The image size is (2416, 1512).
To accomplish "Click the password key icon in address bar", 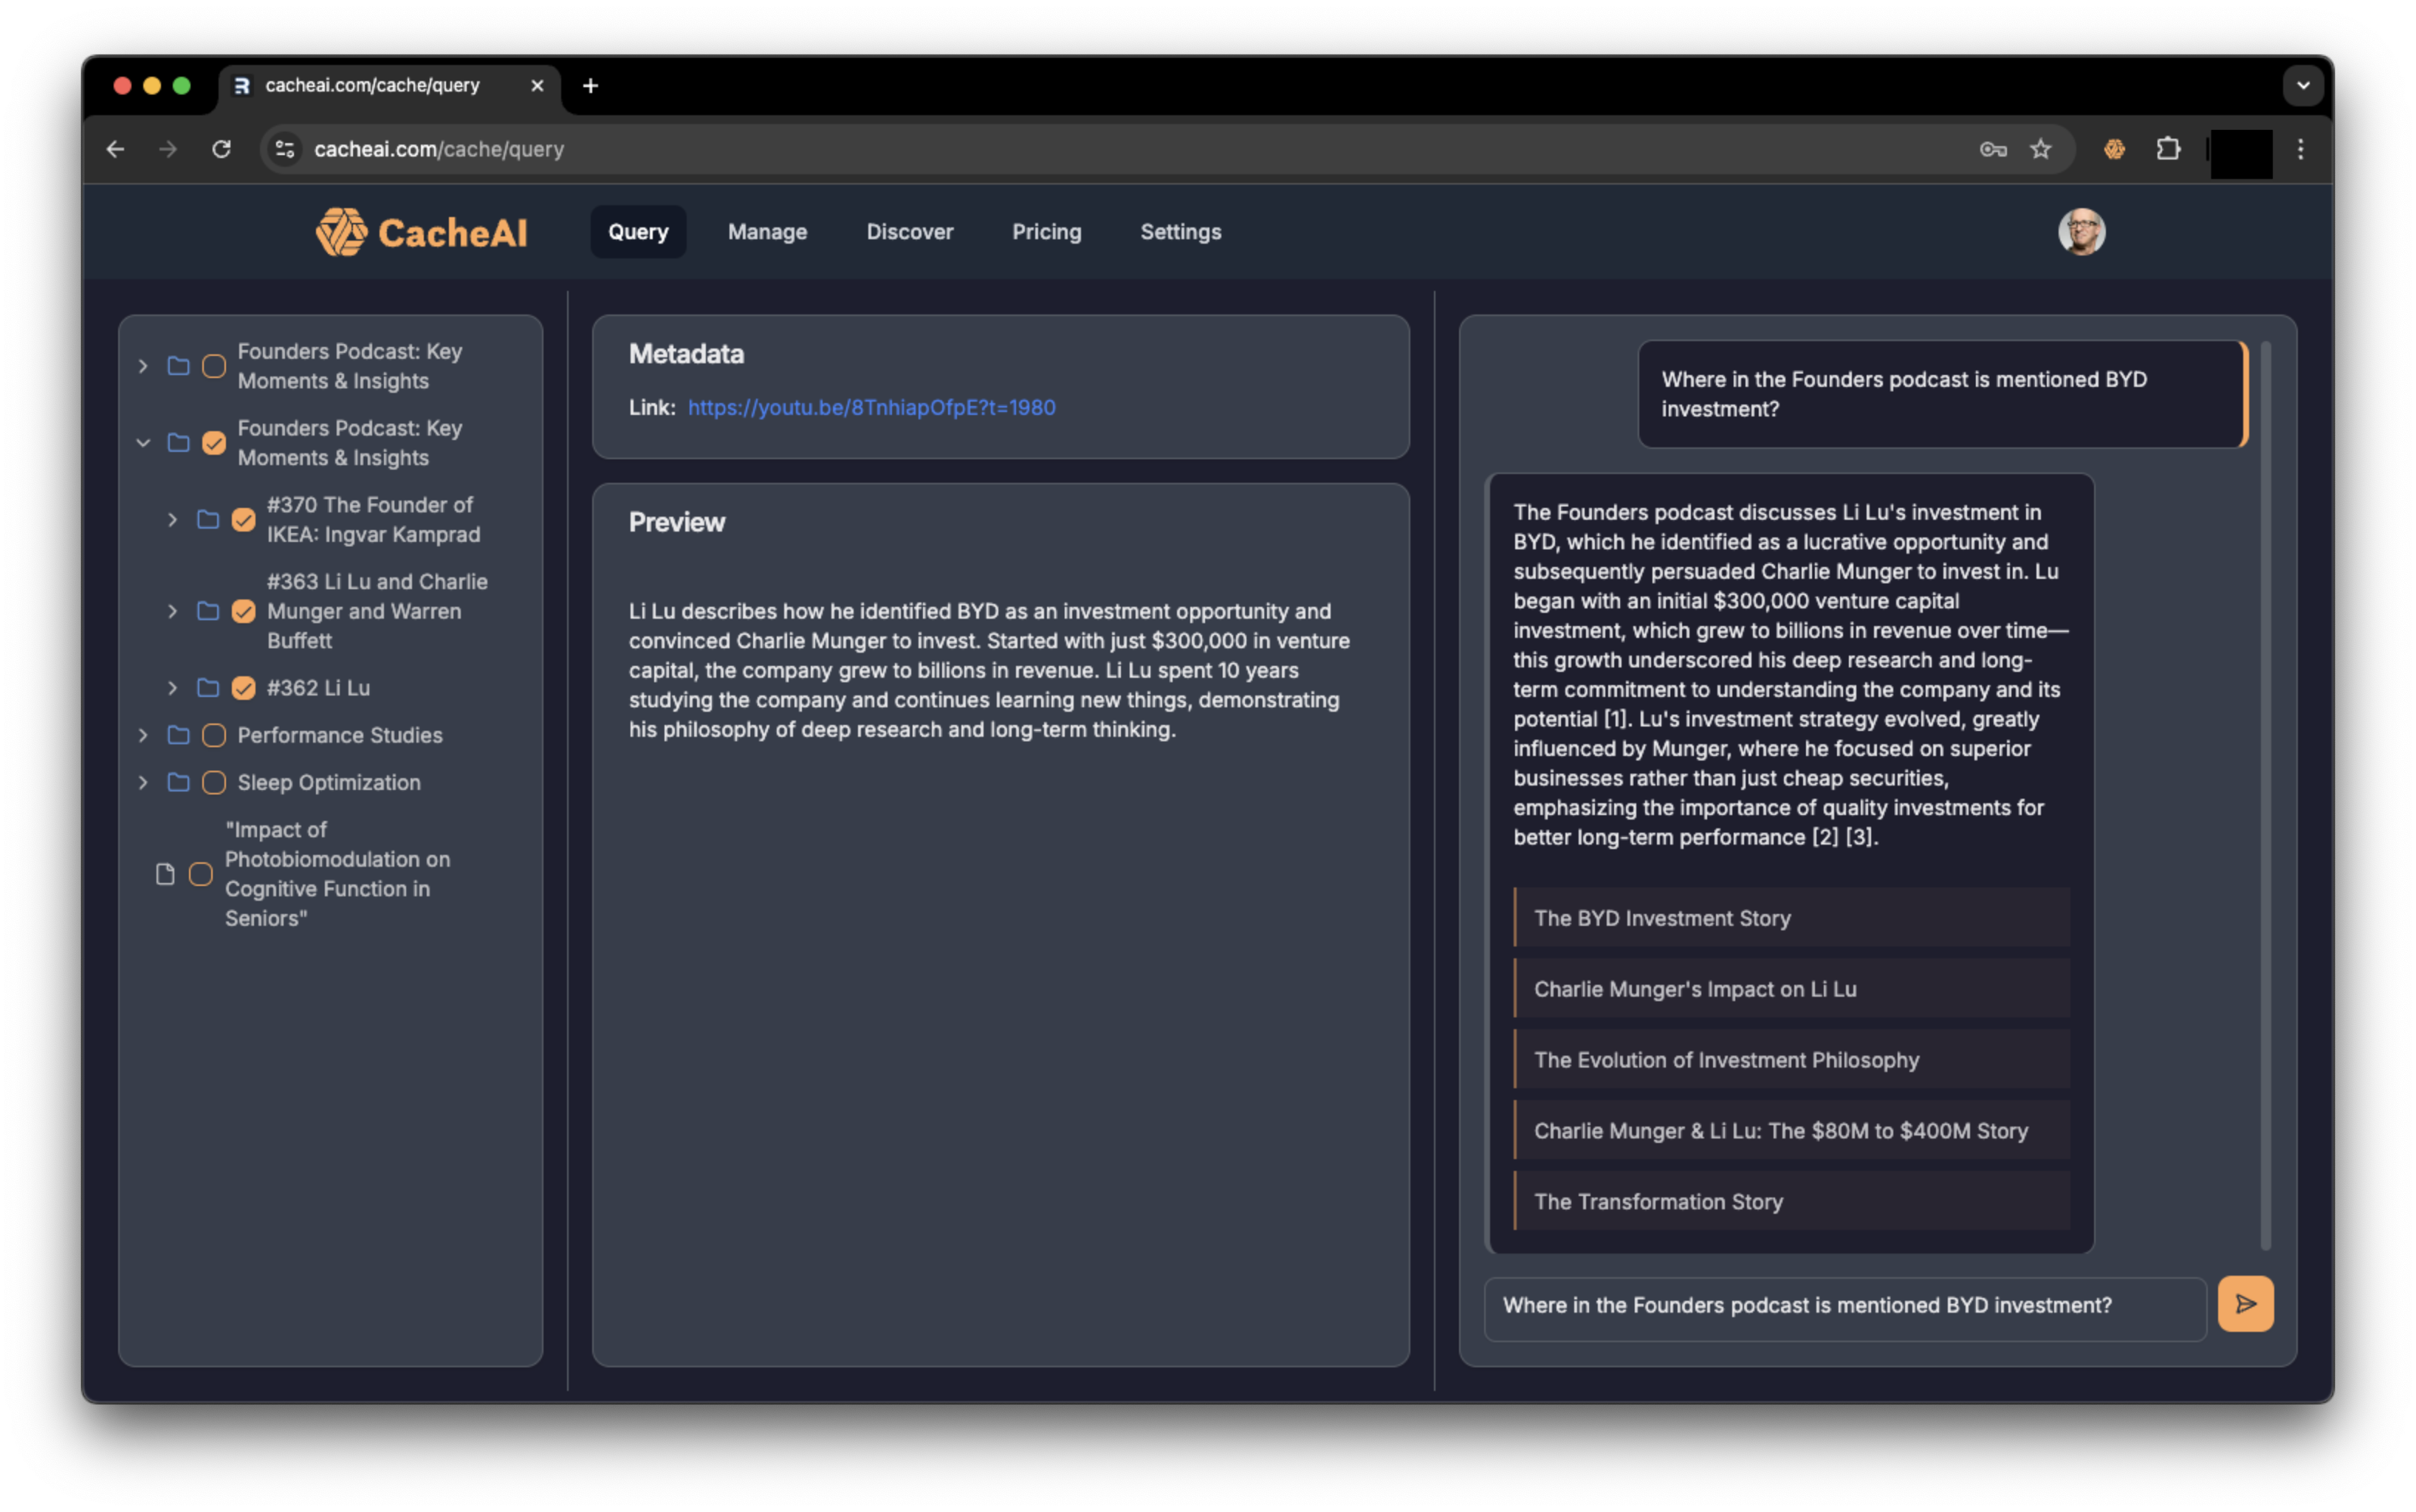I will click(1992, 149).
